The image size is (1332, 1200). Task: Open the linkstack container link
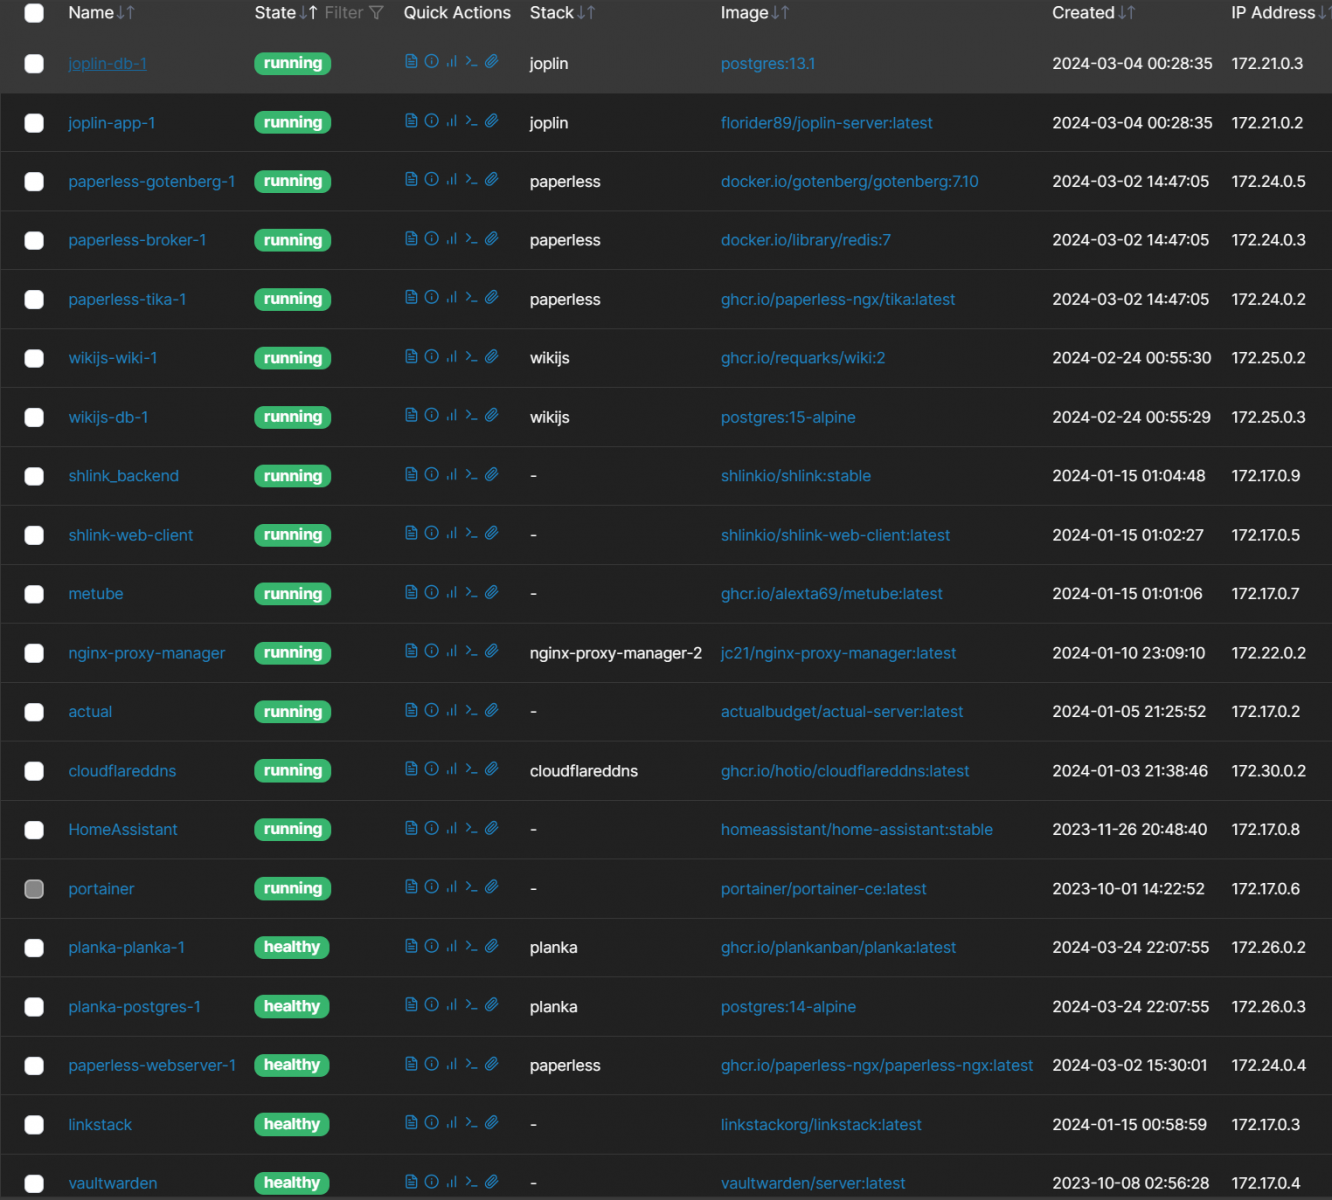pos(100,1125)
